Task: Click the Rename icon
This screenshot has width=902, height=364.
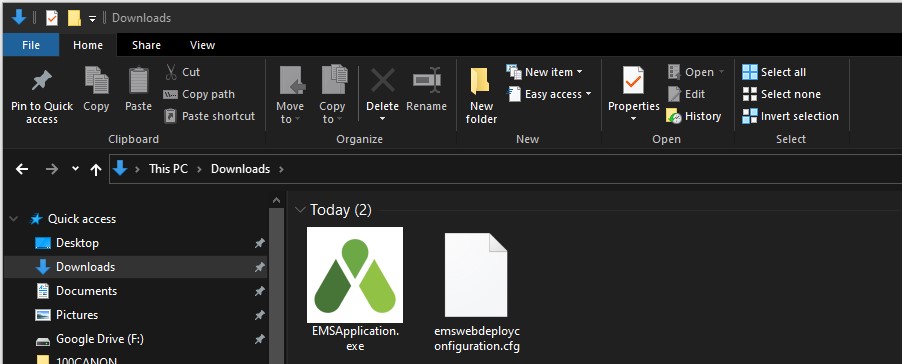Action: click(427, 81)
